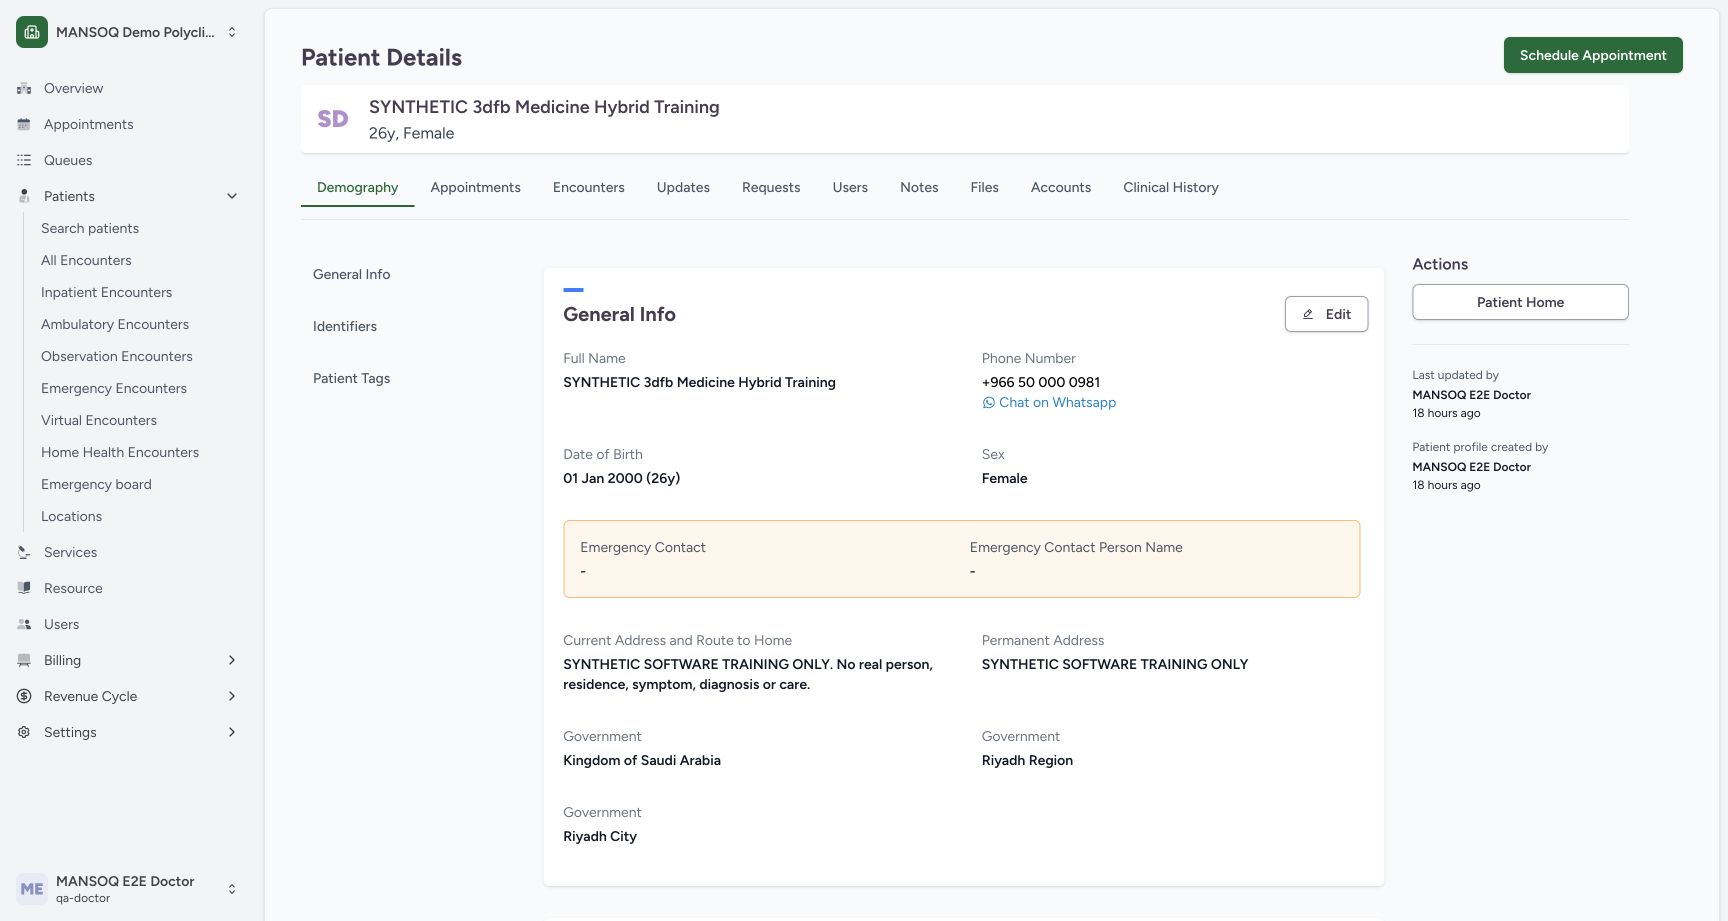This screenshot has height=921, width=1728.
Task: Click the Revenue Cycle dollar icon
Action: [24, 696]
